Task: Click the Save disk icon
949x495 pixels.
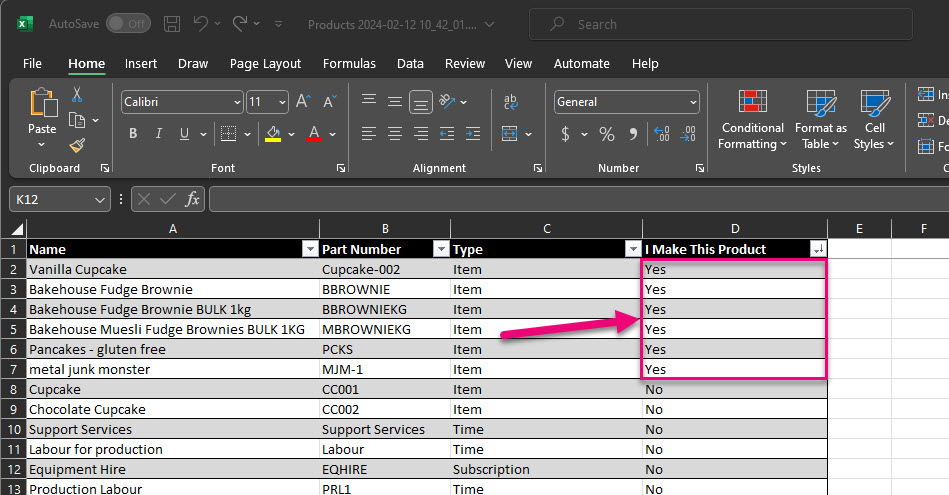Action: (172, 23)
